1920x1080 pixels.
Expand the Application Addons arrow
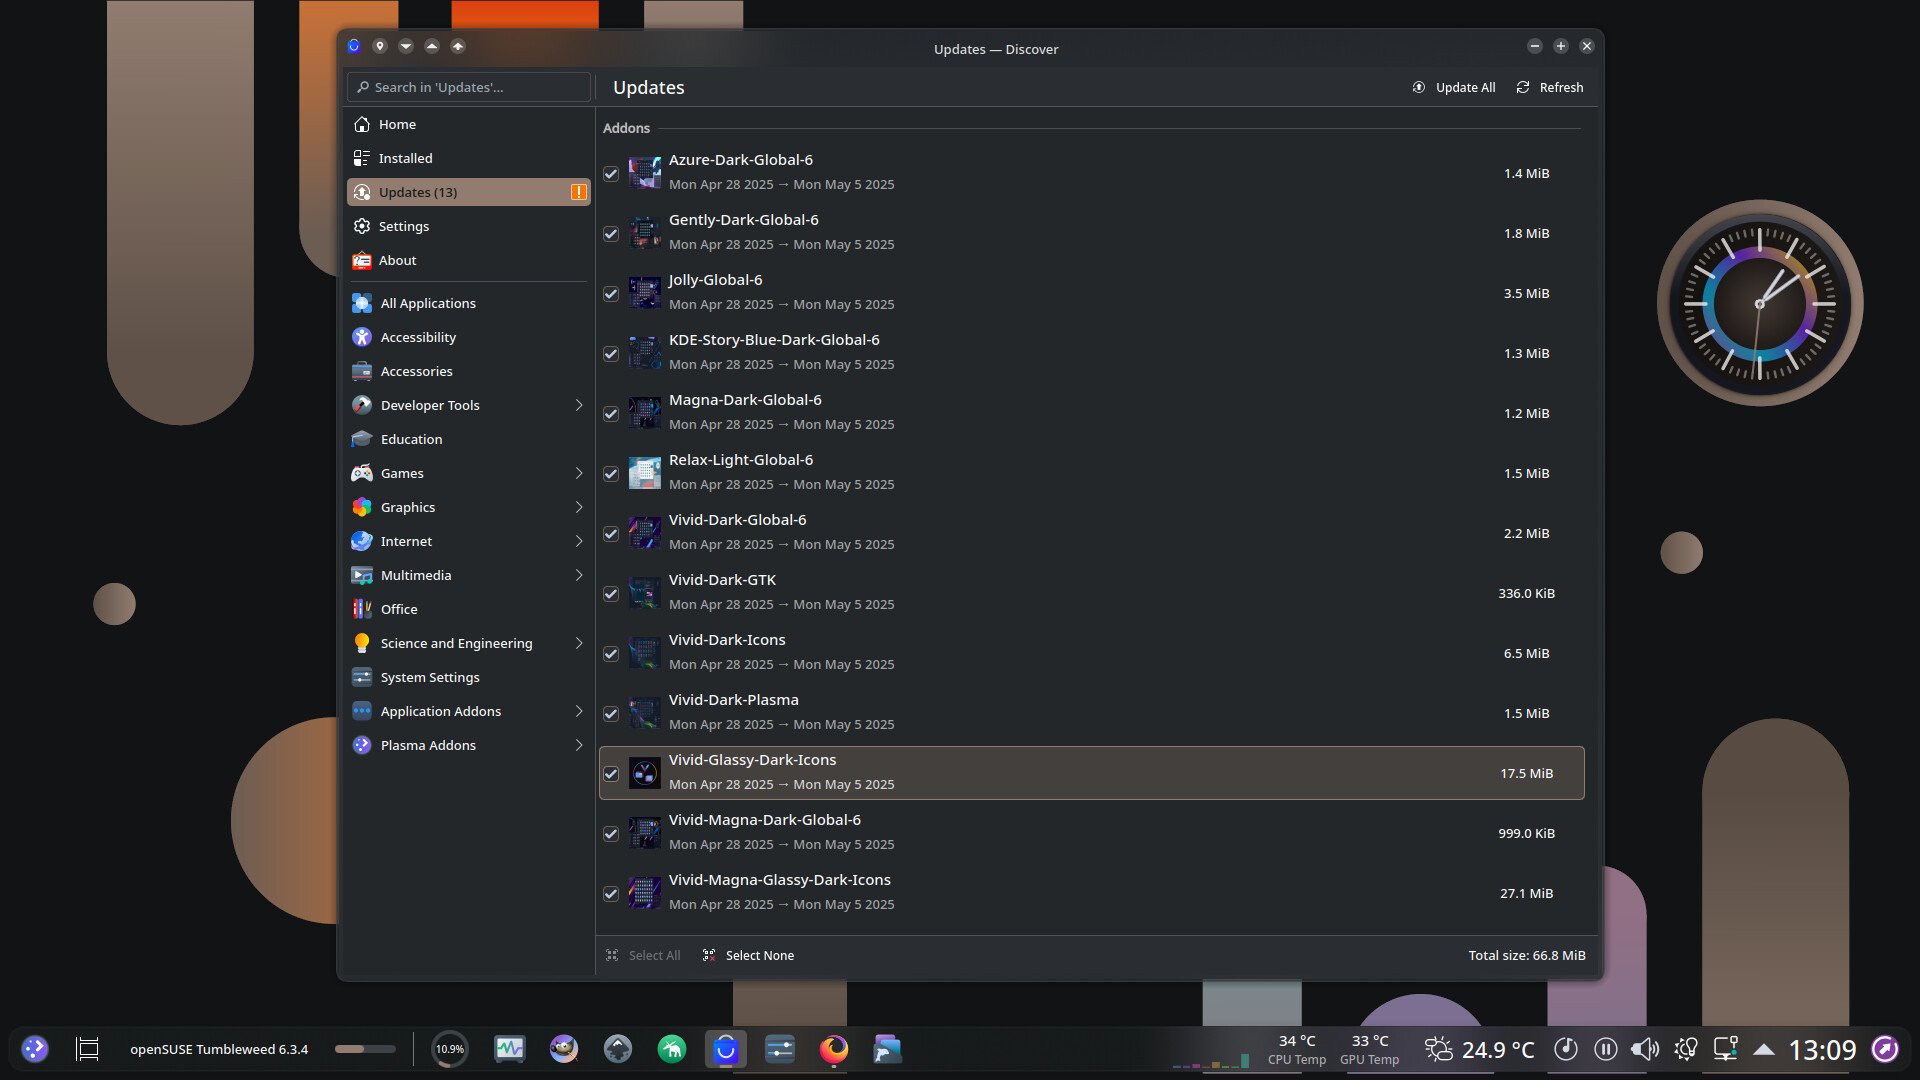coord(578,711)
